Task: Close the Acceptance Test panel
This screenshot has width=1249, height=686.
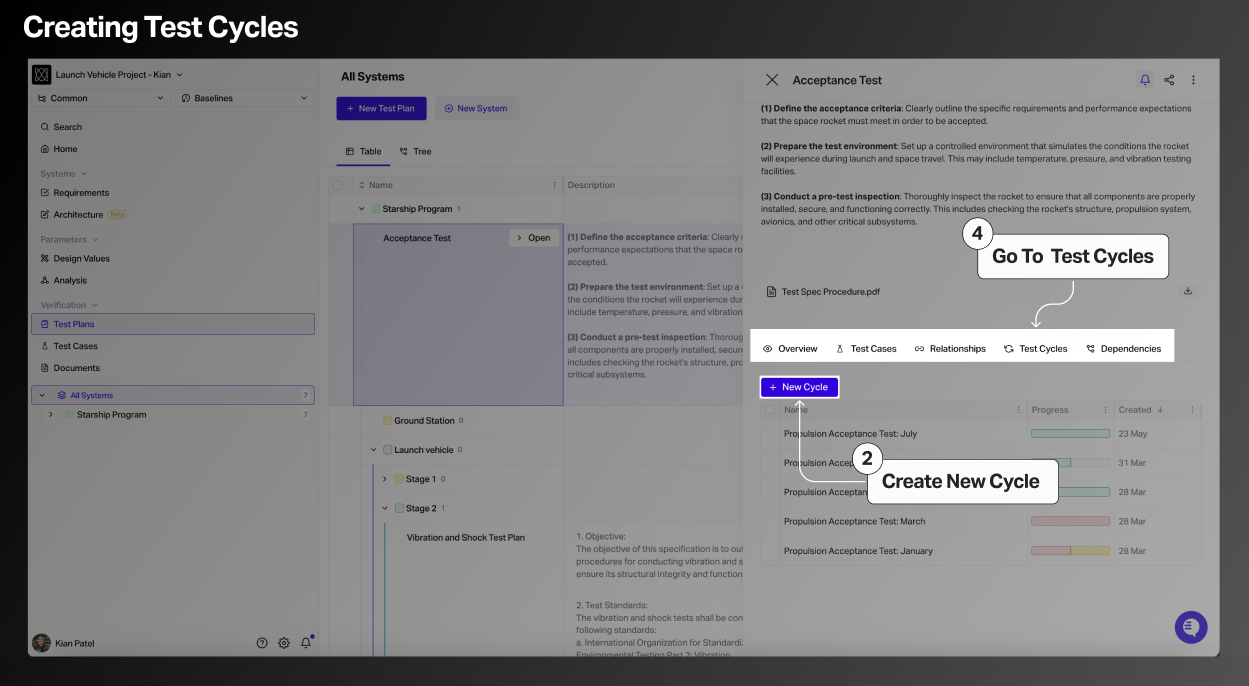Action: click(x=772, y=80)
